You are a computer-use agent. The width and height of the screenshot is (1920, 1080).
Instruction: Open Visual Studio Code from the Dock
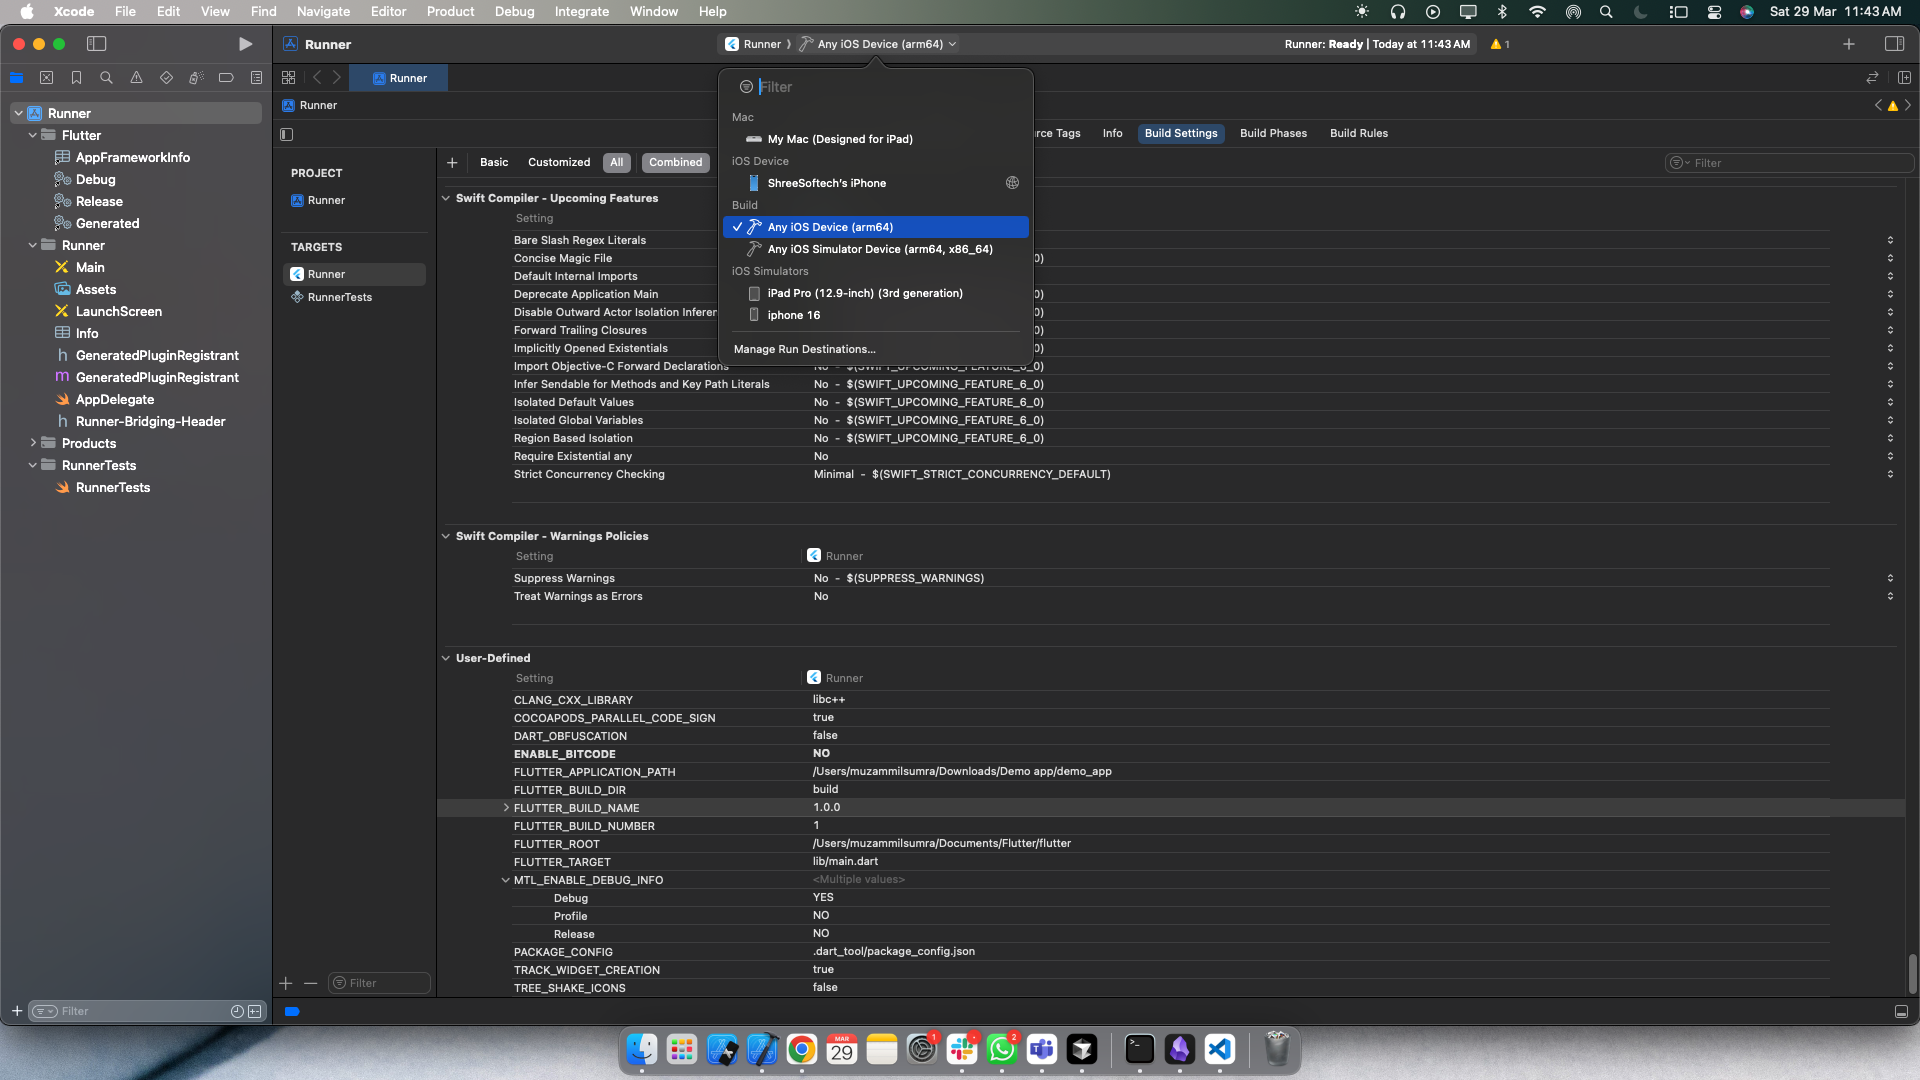[1219, 1049]
